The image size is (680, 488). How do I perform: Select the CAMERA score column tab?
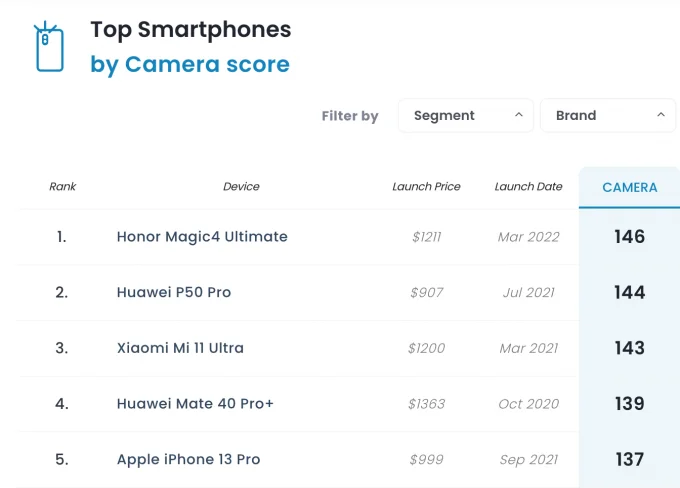coord(629,187)
